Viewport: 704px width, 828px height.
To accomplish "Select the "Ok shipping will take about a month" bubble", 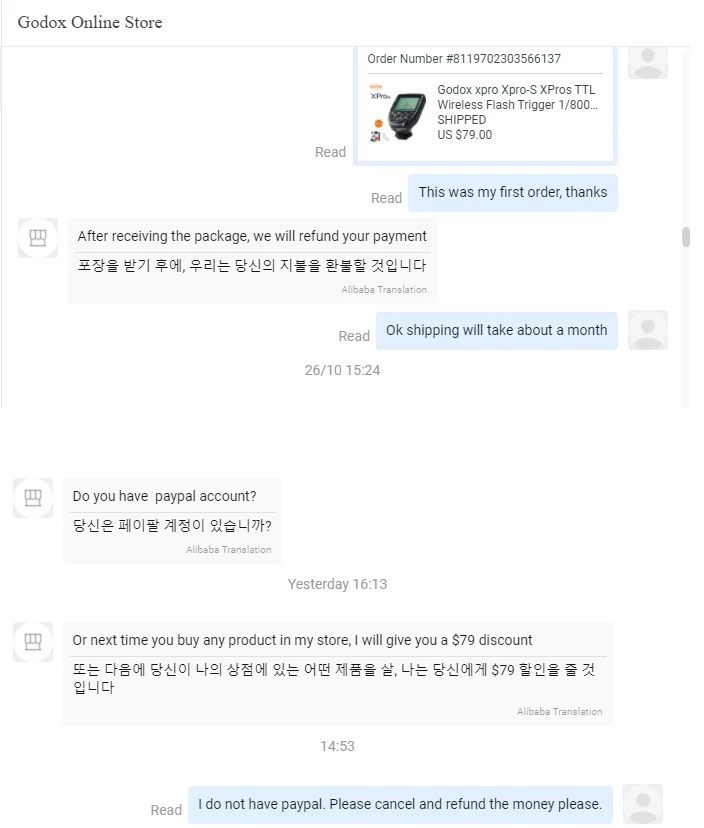I will pyautogui.click(x=496, y=330).
